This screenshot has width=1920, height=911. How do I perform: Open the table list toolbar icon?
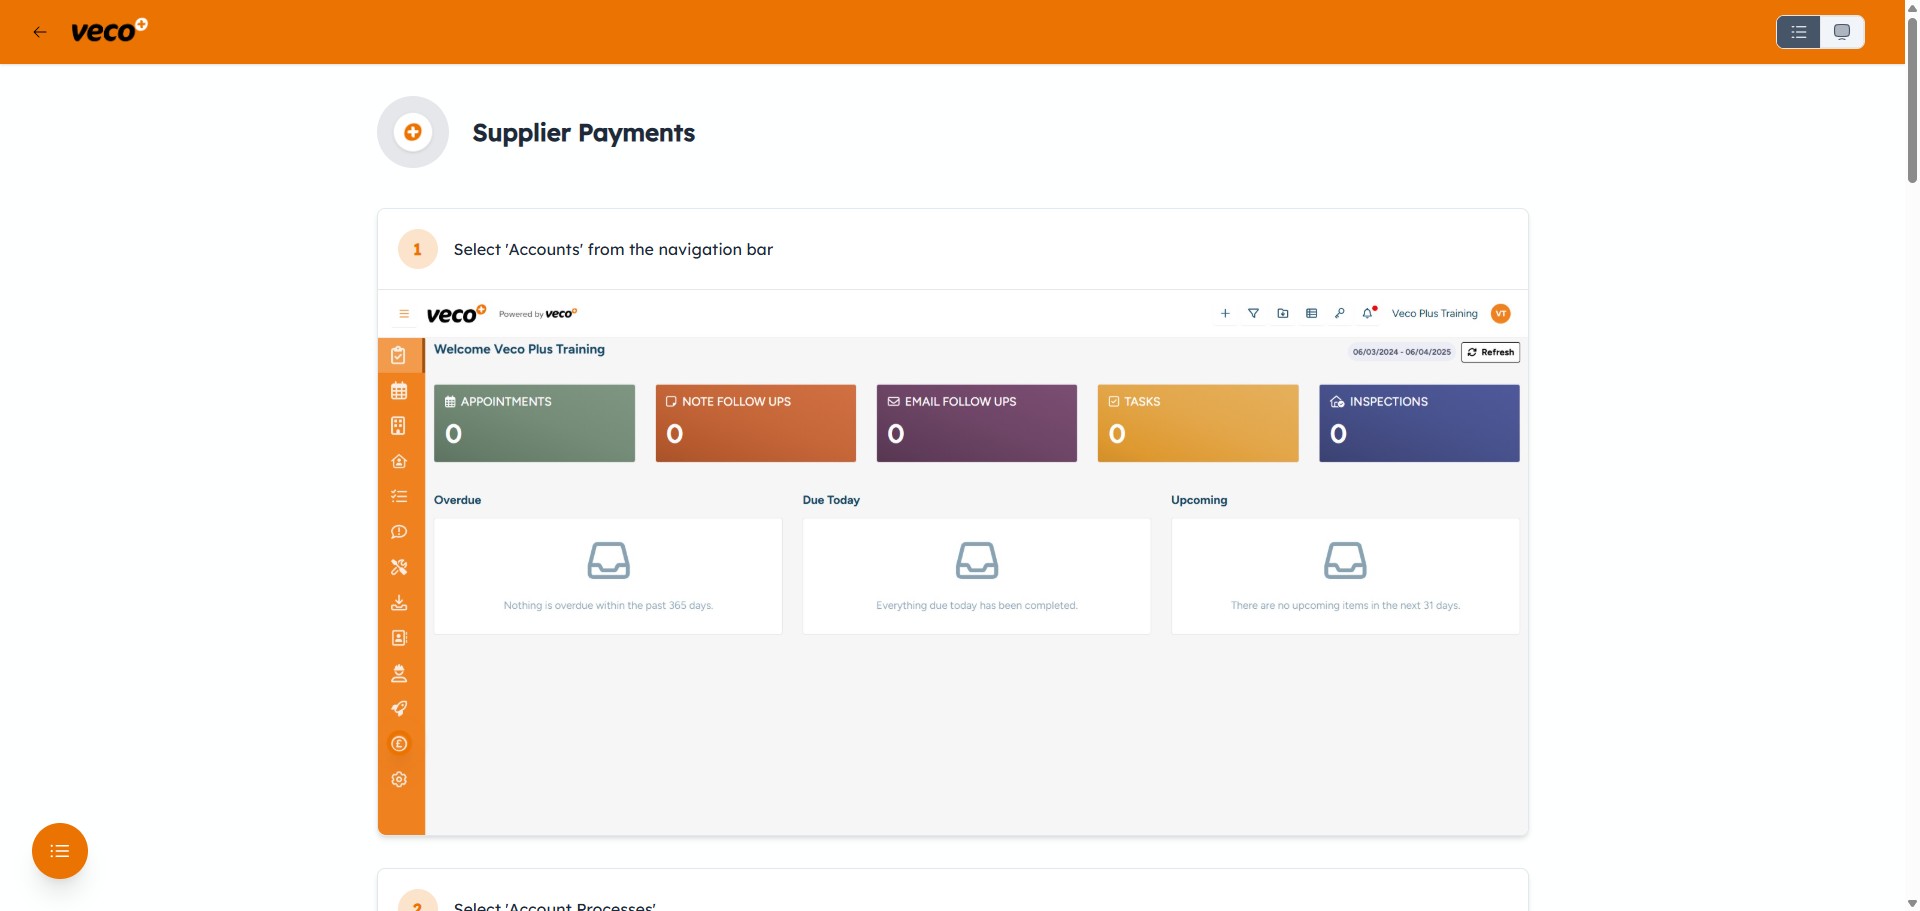1311,314
